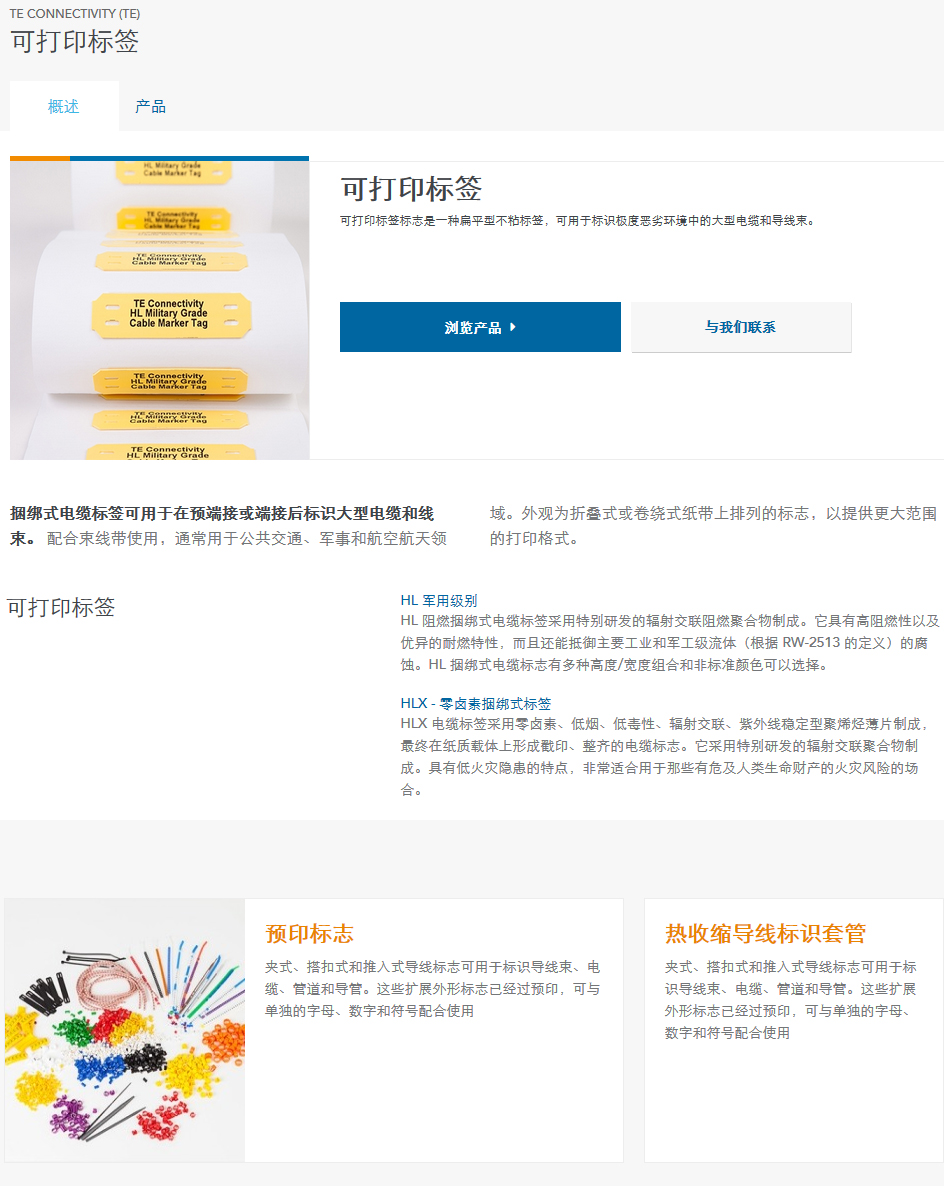The width and height of the screenshot is (944, 1186).
Task: Click the 可打印标签 hero heading beside image
Action: 411,188
